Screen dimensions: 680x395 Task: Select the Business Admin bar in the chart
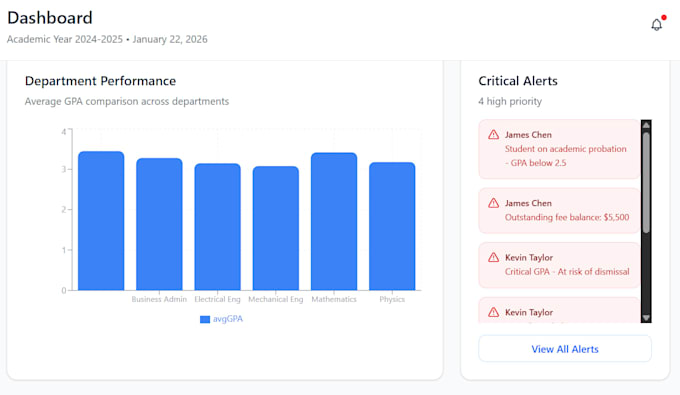159,224
